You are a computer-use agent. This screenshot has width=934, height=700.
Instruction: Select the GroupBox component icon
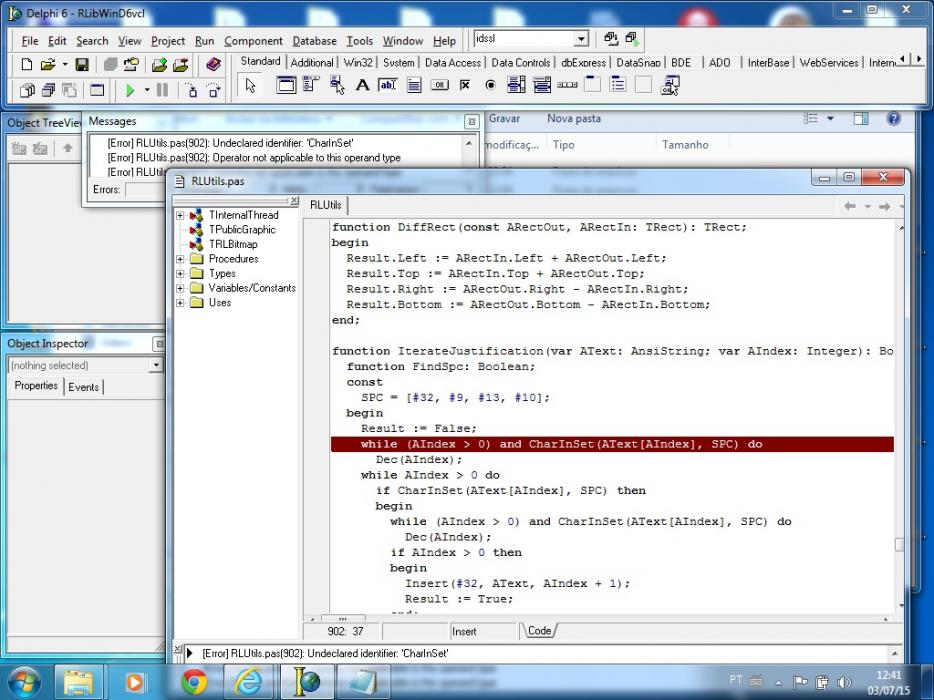click(592, 85)
